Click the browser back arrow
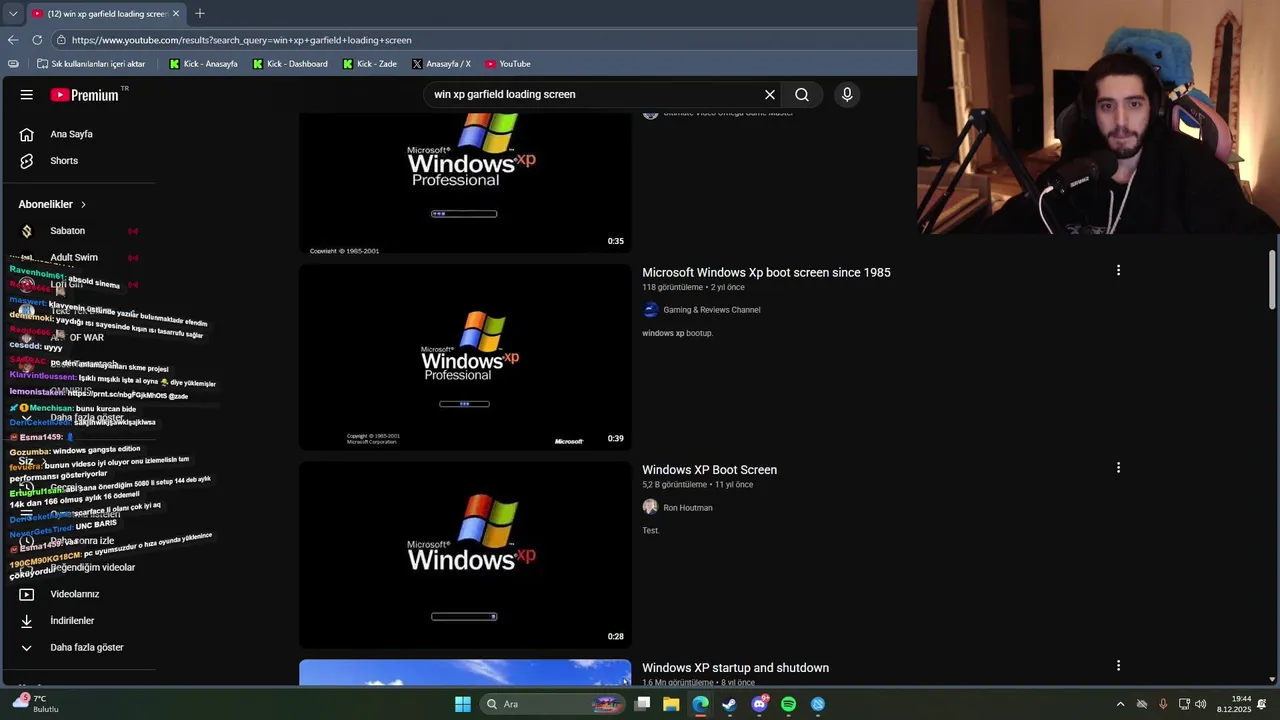The height and width of the screenshot is (720, 1280). 13,40
